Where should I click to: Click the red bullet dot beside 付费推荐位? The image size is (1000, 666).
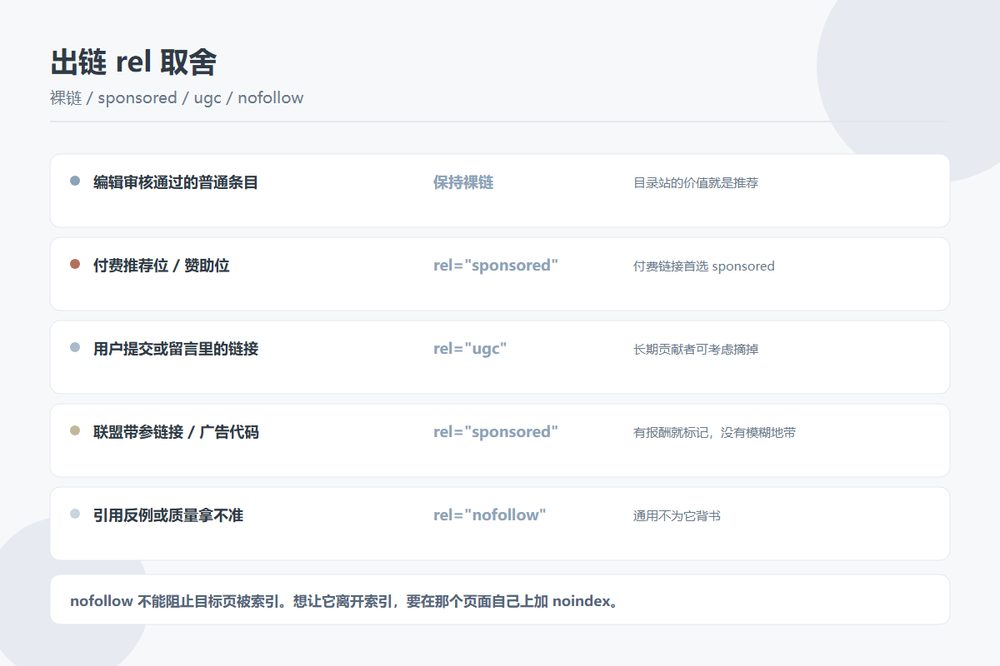pyautogui.click(x=75, y=264)
